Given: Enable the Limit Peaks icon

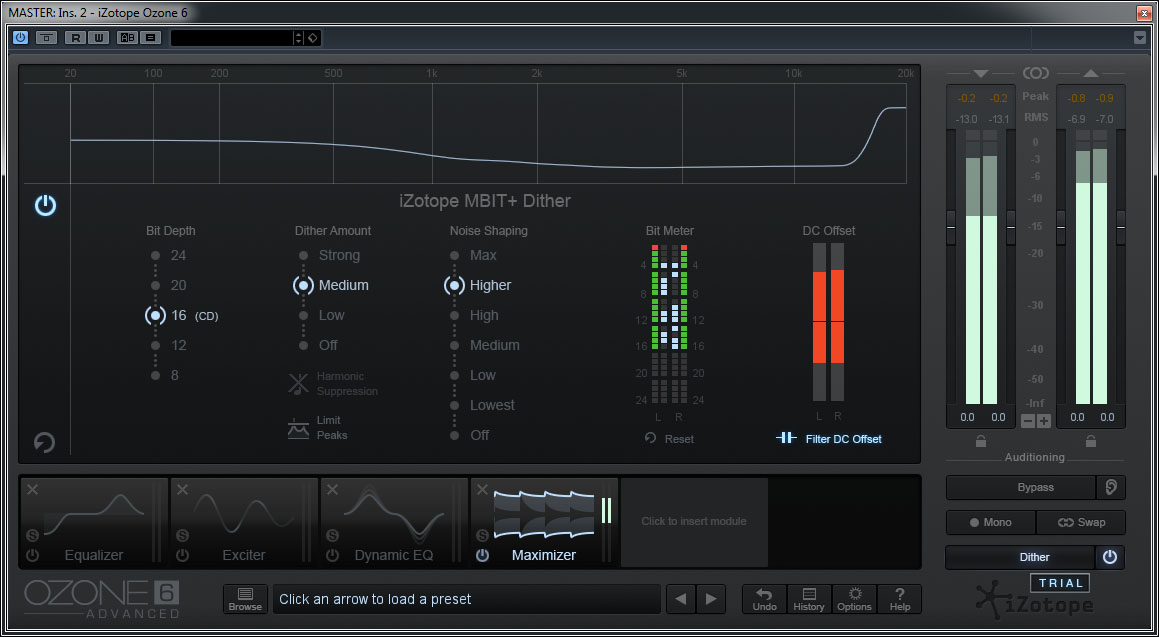Looking at the screenshot, I should (299, 428).
